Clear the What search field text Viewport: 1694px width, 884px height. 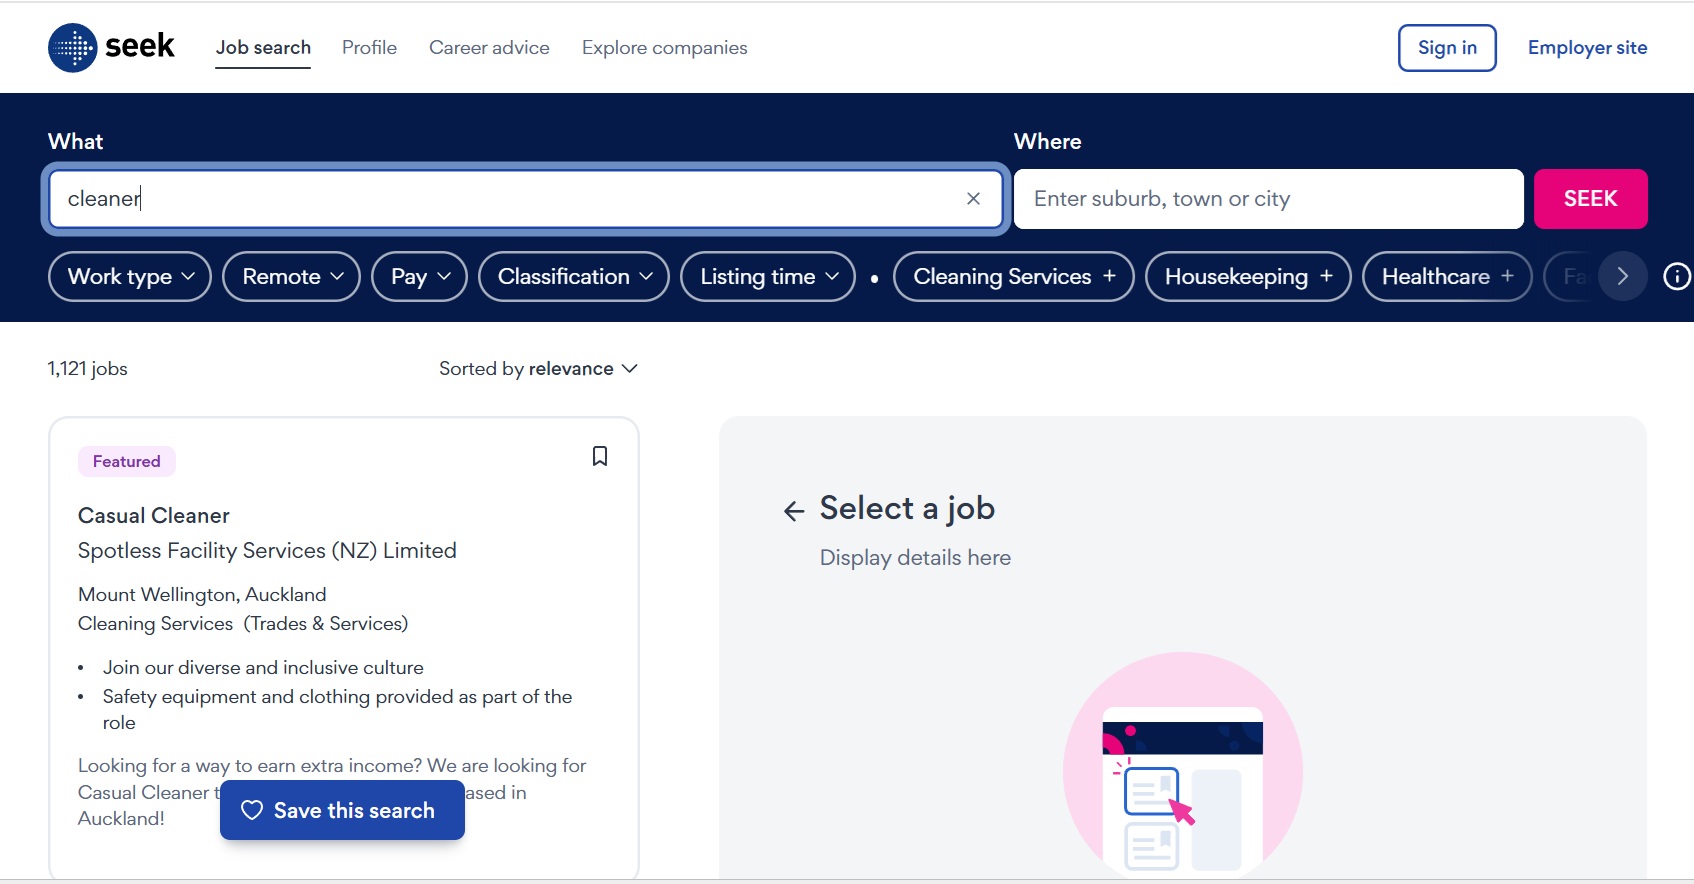pyautogui.click(x=973, y=199)
